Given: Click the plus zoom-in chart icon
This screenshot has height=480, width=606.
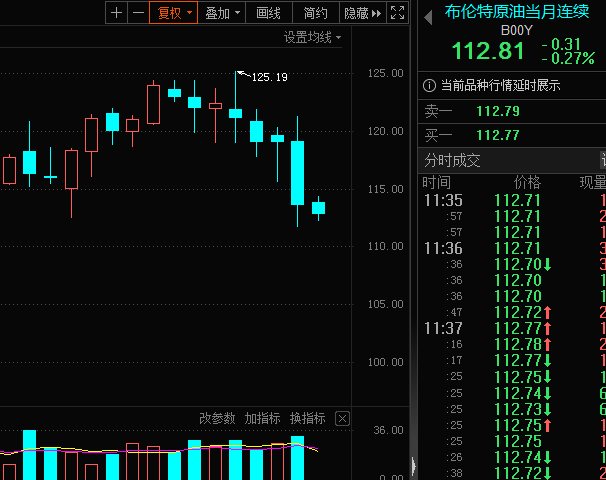Looking at the screenshot, I should pos(117,13).
